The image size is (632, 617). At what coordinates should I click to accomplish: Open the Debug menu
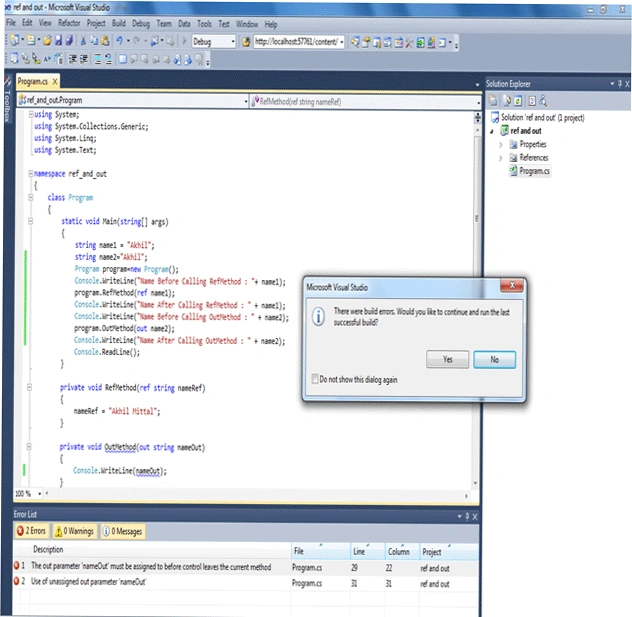click(x=141, y=23)
